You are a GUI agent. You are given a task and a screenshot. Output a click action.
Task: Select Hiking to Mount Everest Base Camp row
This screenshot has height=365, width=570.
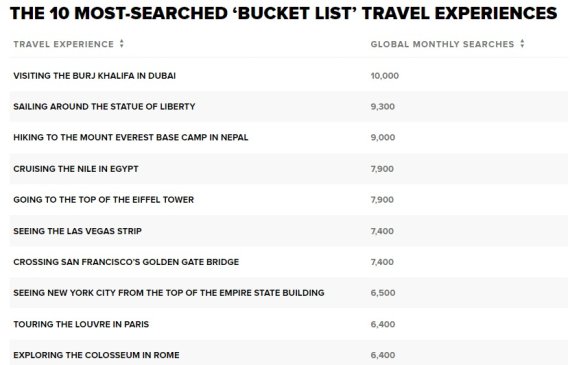pyautogui.click(x=289, y=137)
